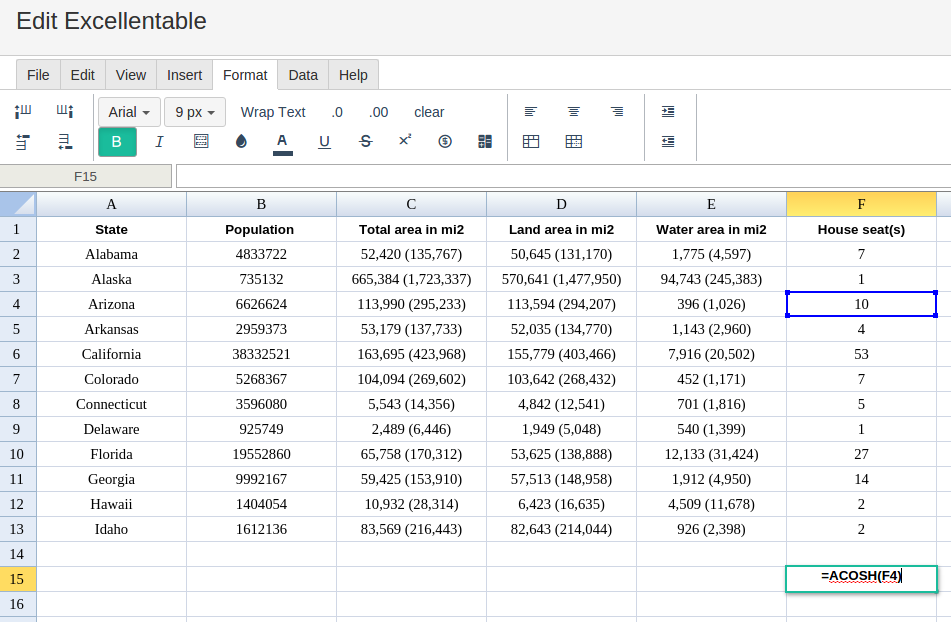
Task: Apply strikethrough to cell text
Action: 365,142
